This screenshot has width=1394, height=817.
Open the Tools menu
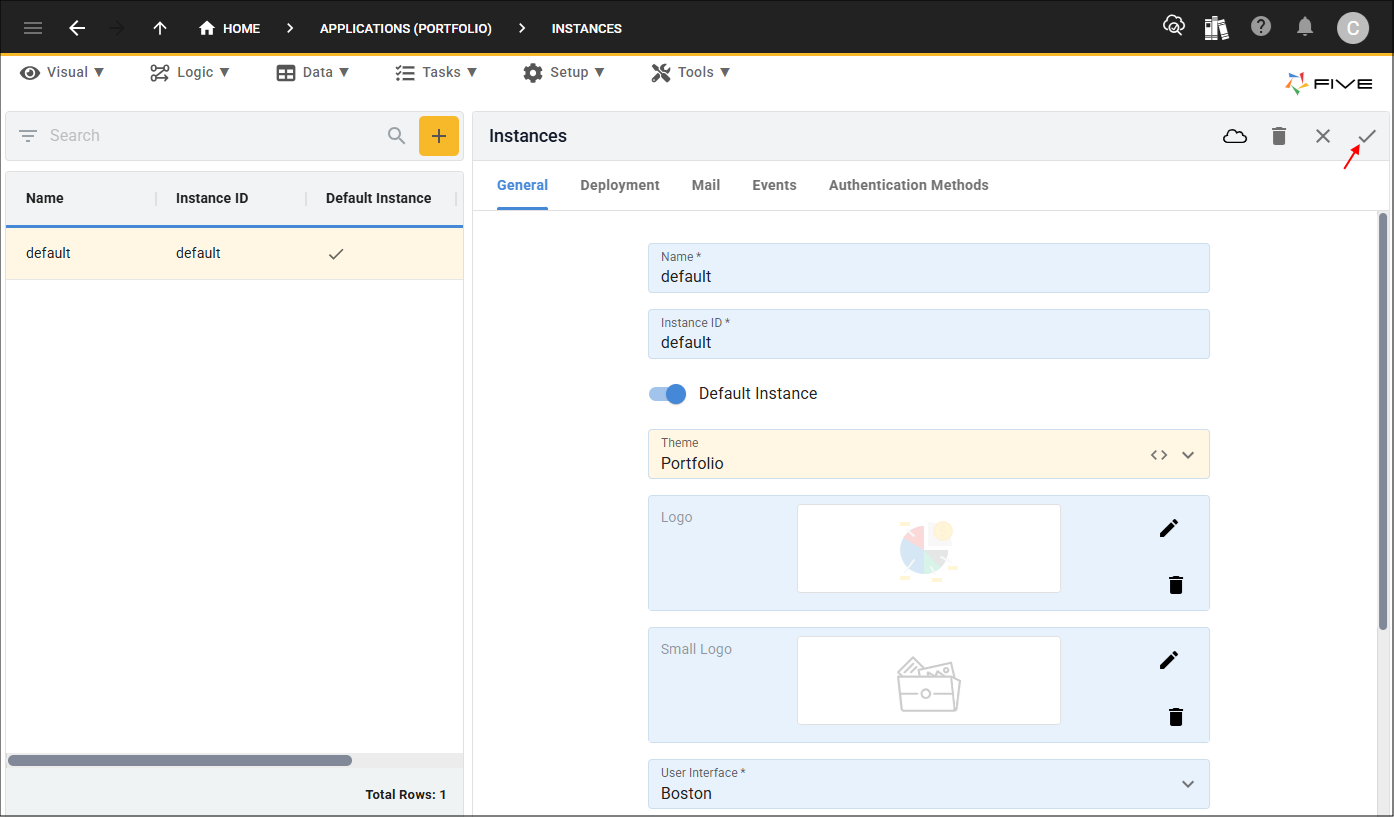click(x=691, y=72)
